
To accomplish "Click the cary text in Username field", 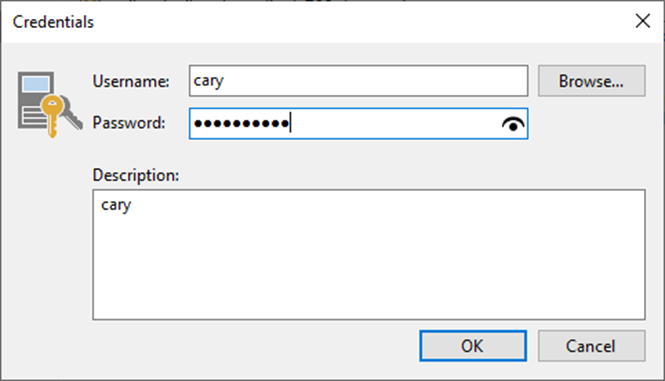I will pos(208,81).
